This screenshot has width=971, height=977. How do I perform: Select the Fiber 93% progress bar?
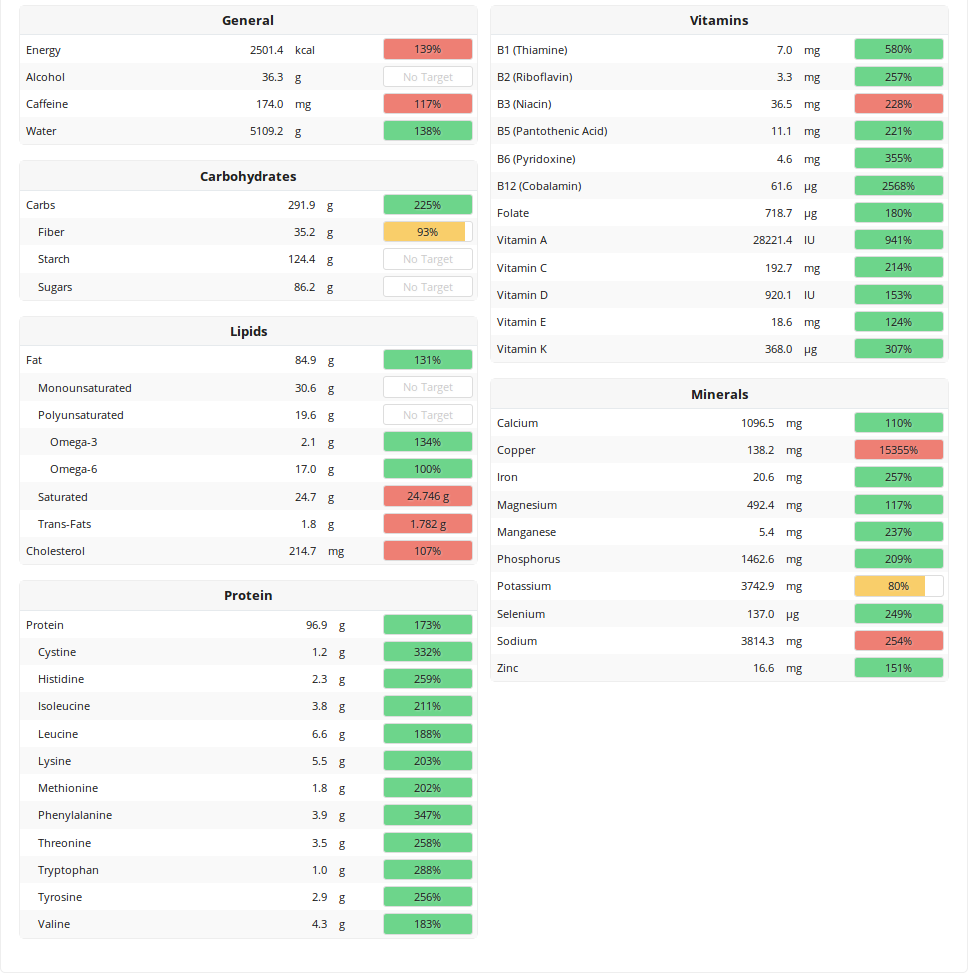click(427, 232)
